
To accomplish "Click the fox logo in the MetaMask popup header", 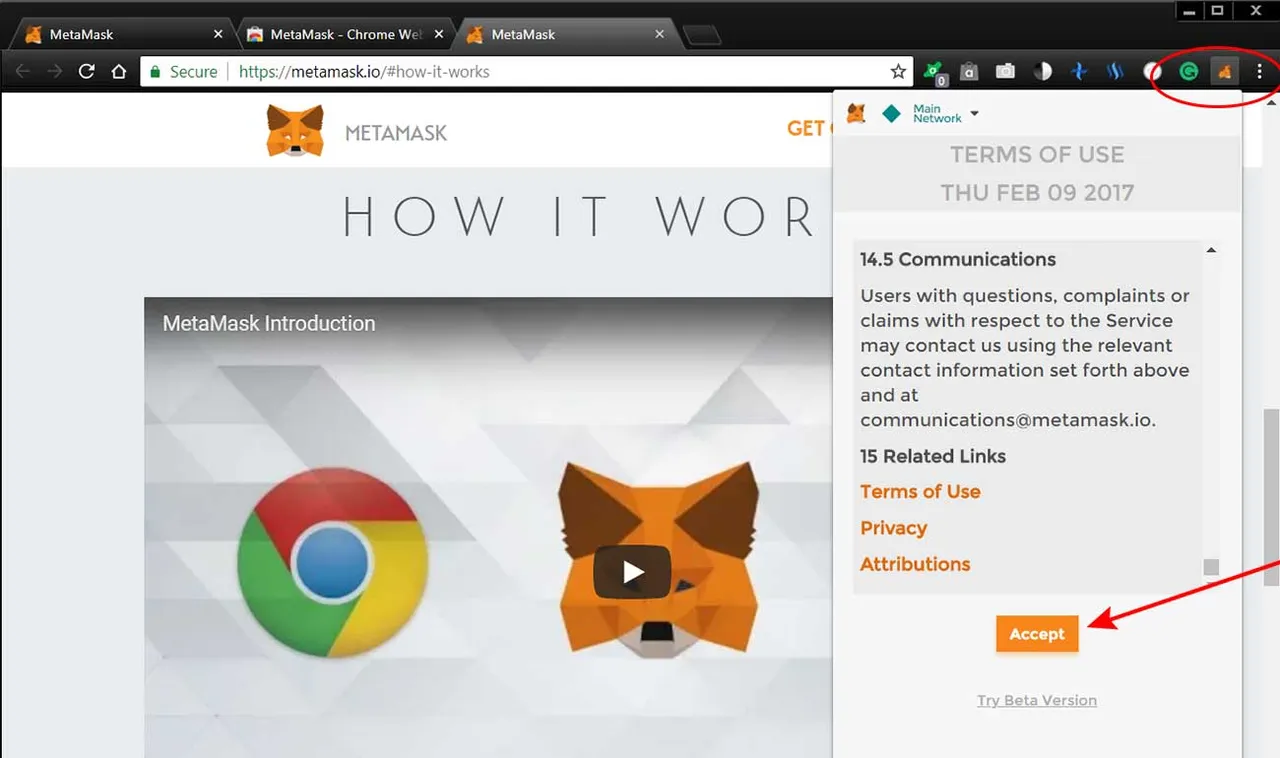I will 856,113.
